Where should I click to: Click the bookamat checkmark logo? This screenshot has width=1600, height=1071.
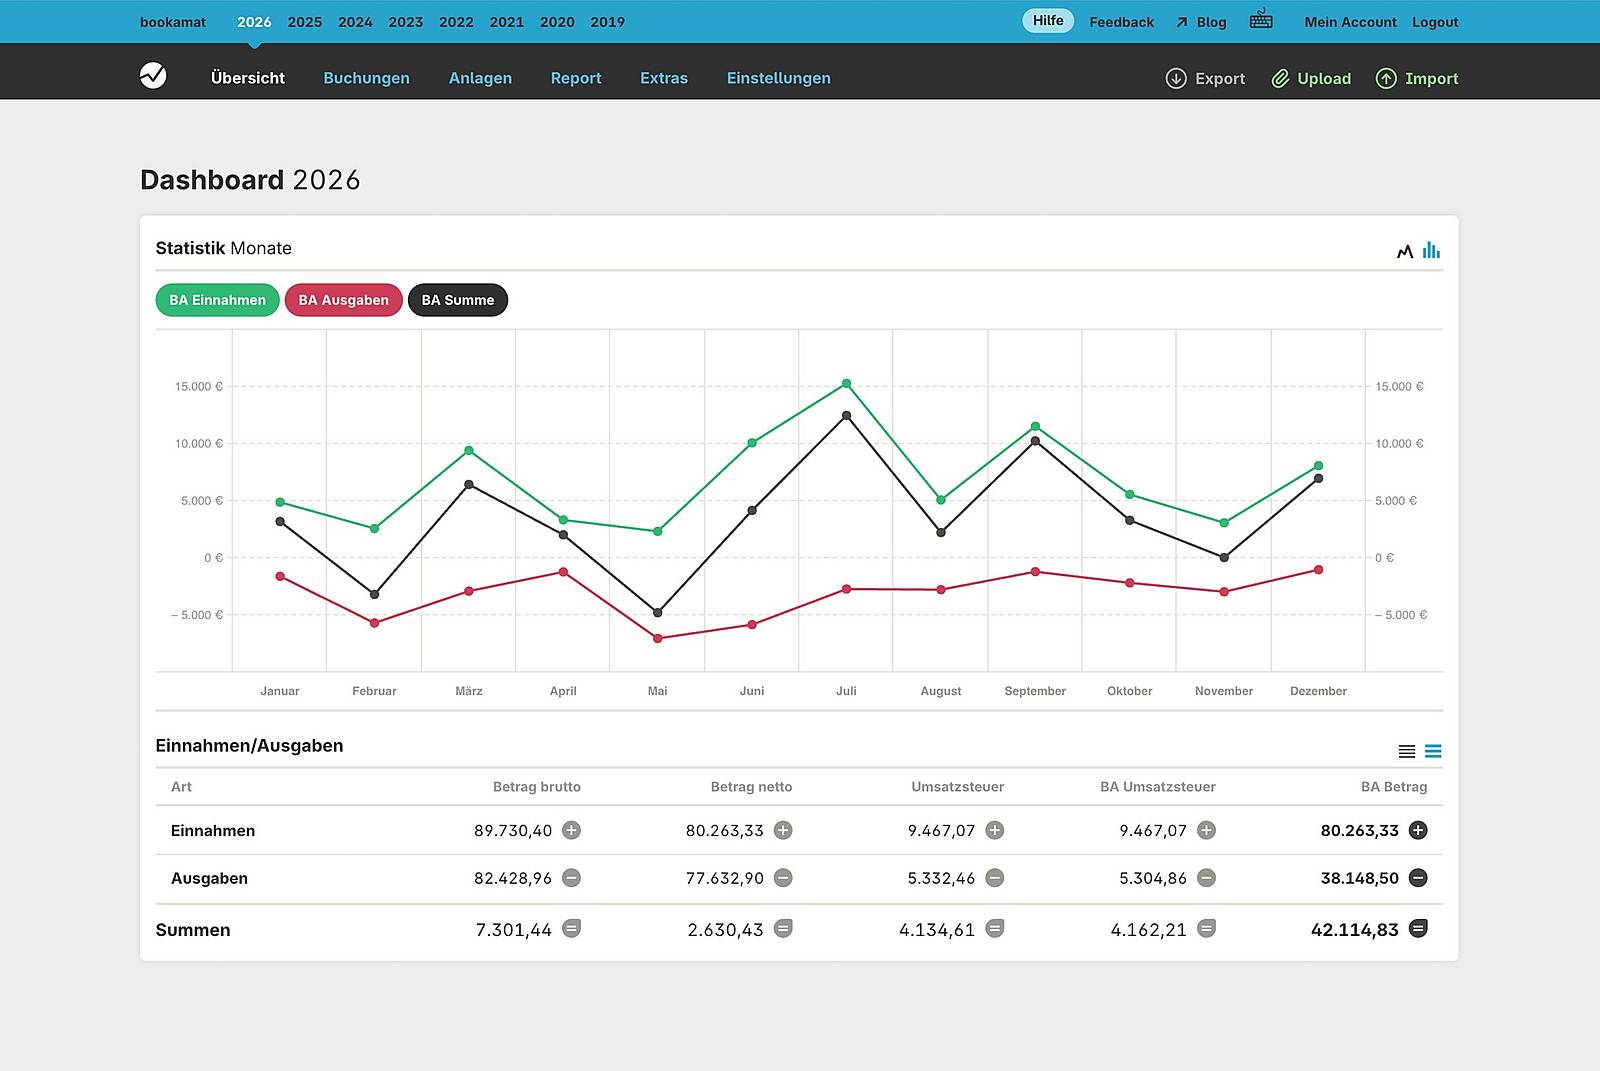pos(152,77)
